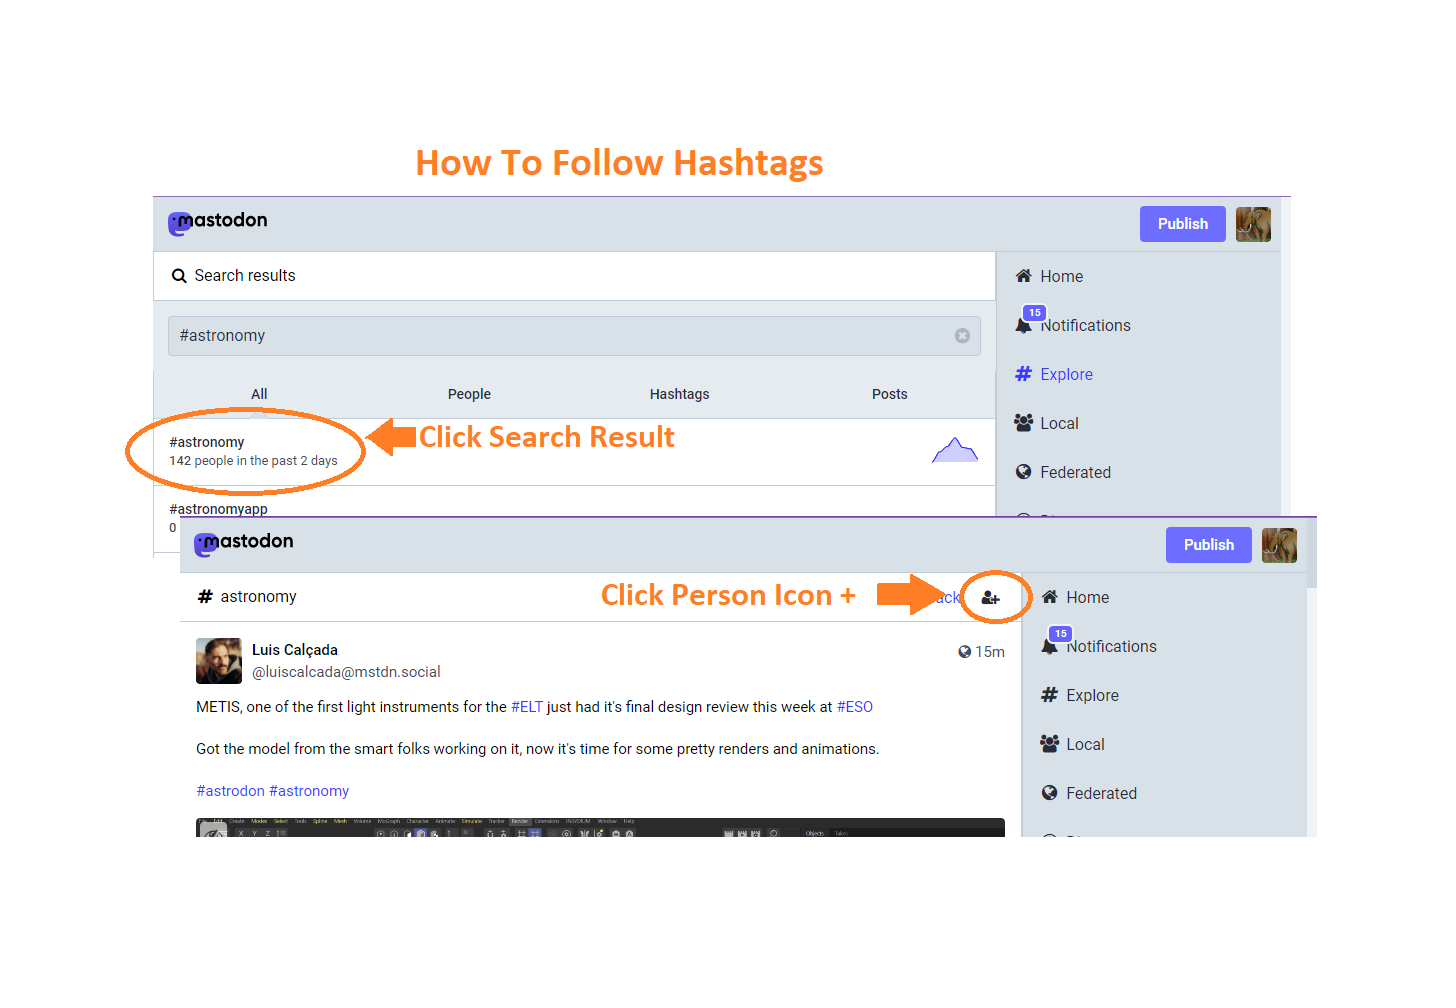Open Explore in lower window sidebar
The height and width of the screenshot is (1008, 1456).
pyautogui.click(x=1092, y=696)
